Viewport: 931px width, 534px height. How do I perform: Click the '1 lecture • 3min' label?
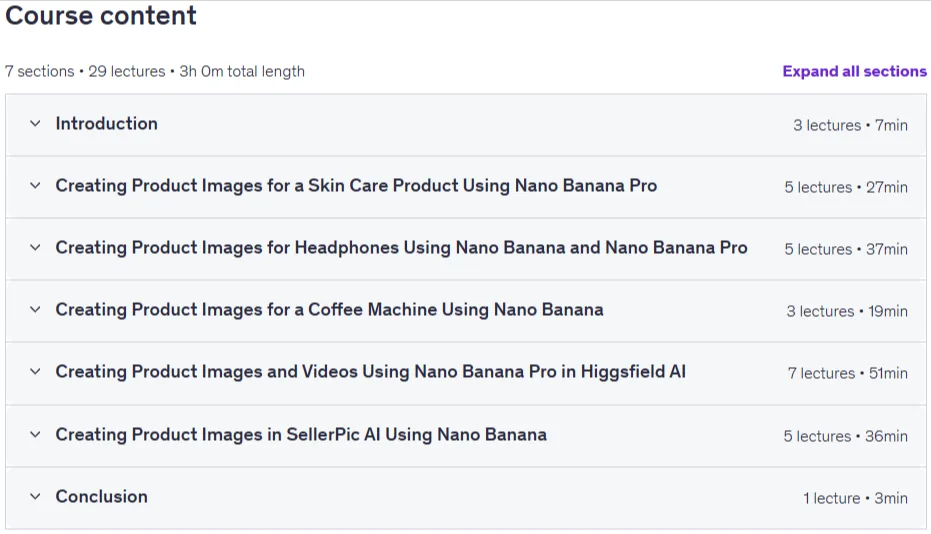855,498
